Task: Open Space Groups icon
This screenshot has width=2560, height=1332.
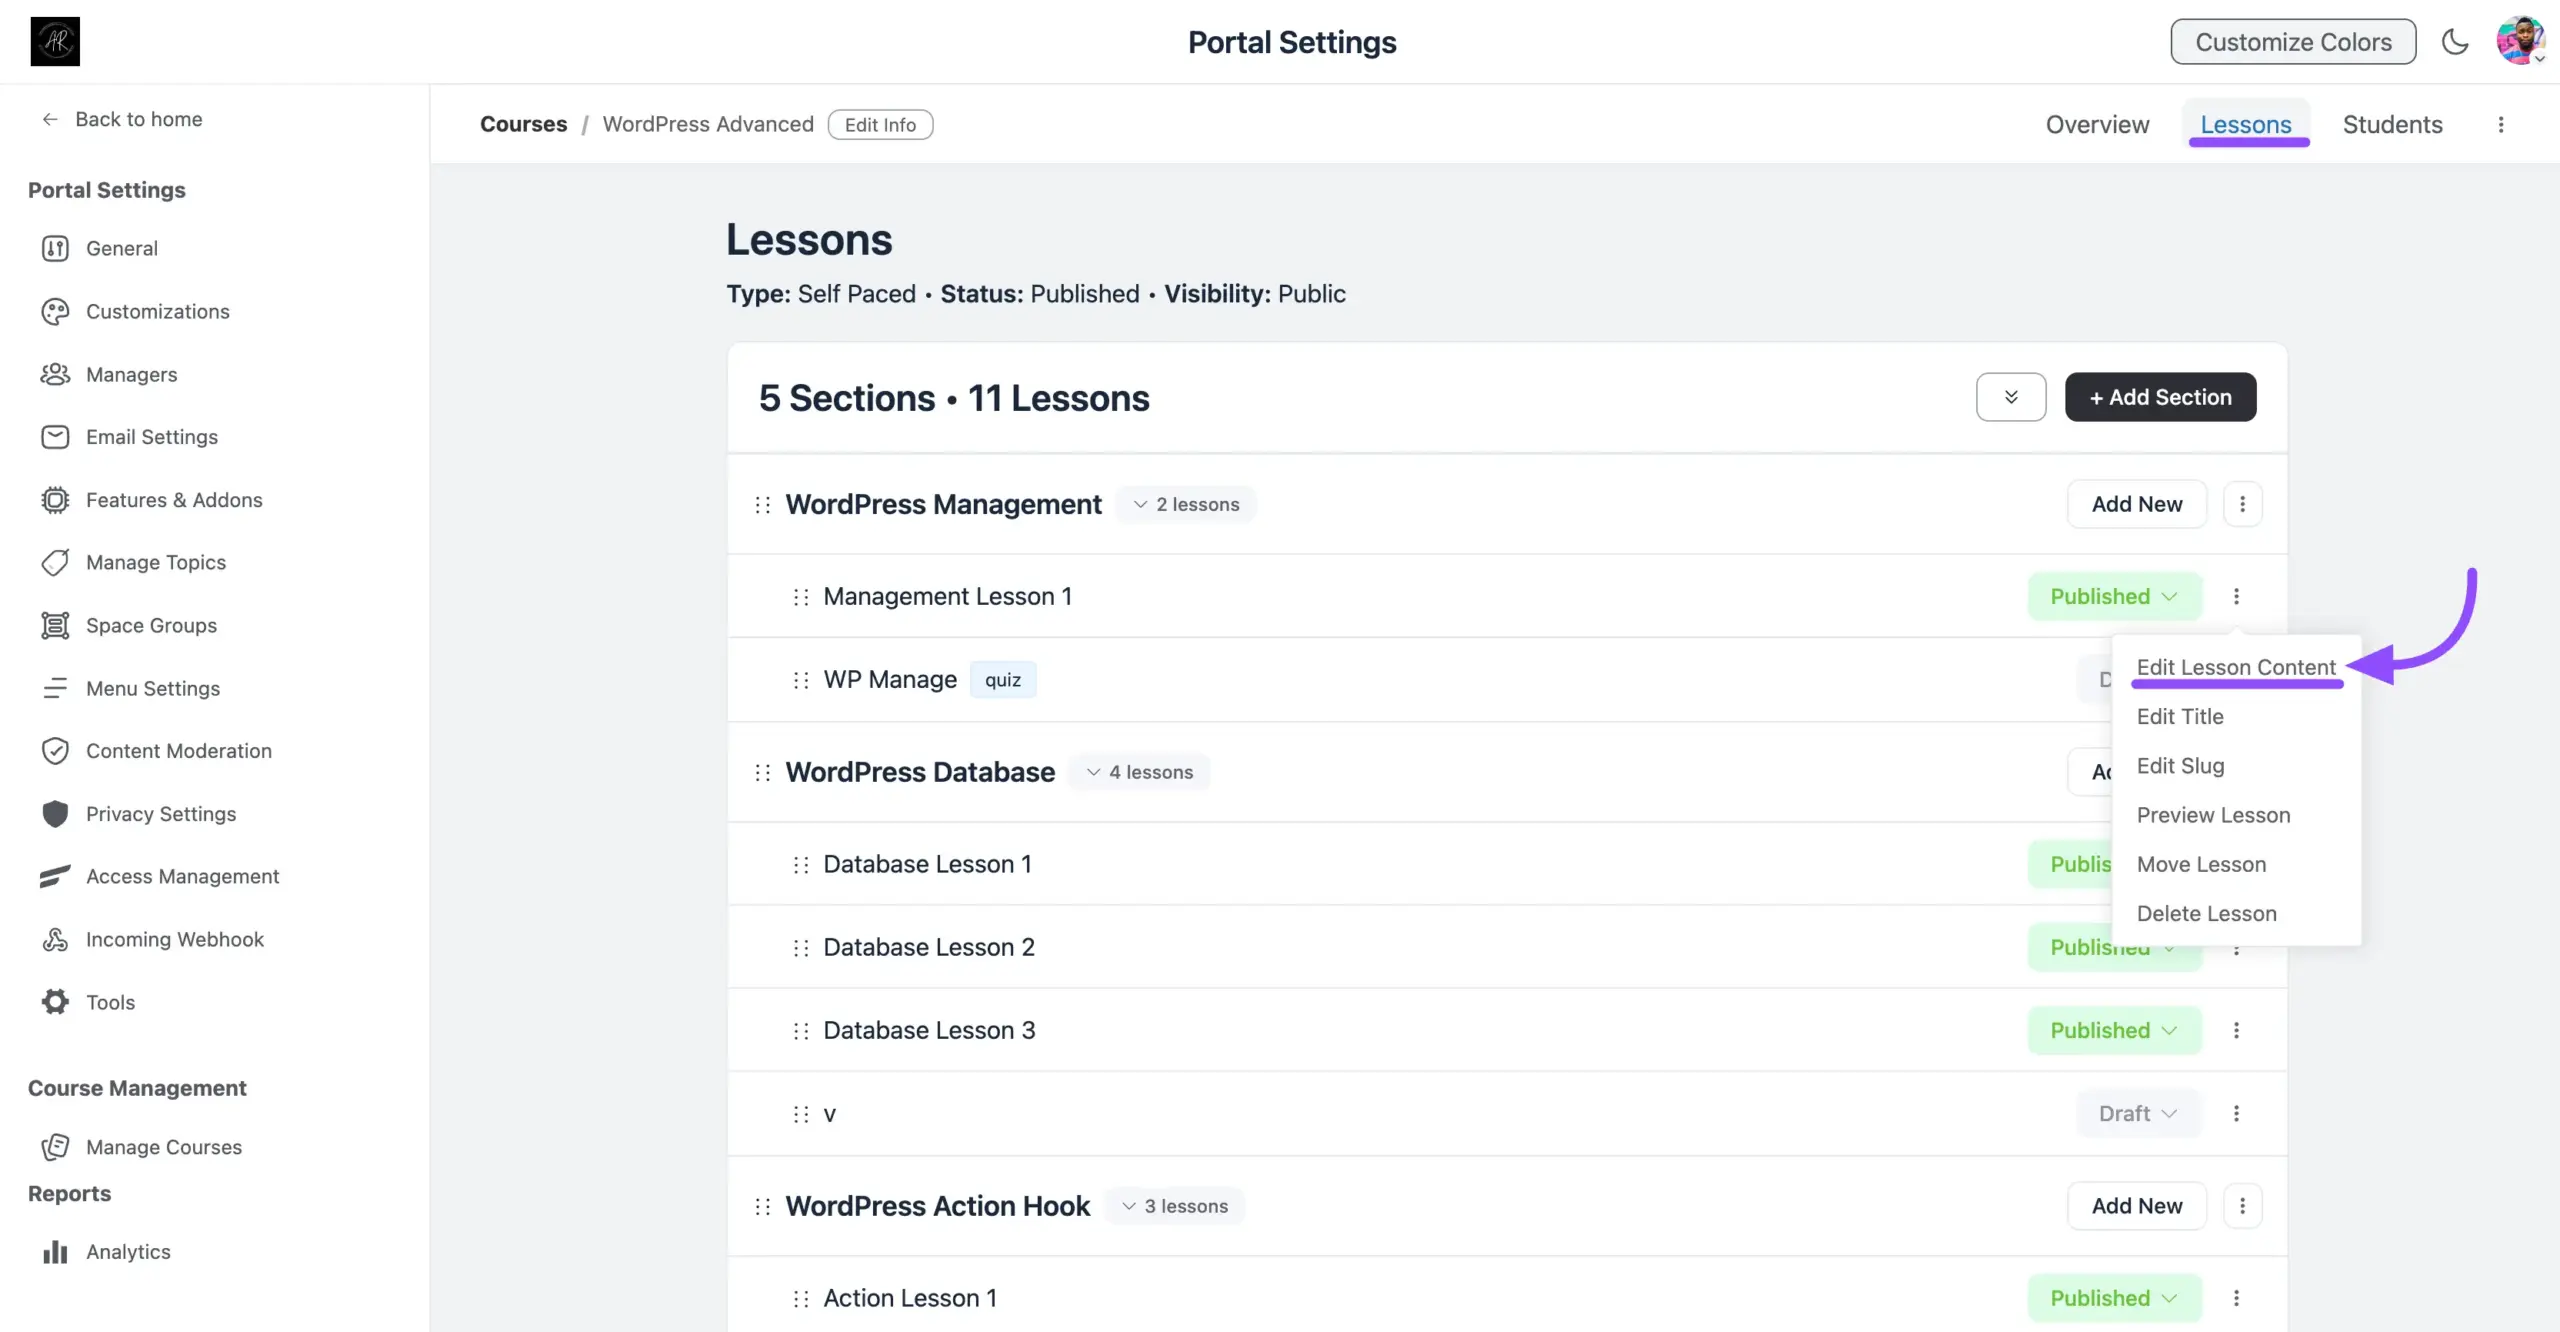Action: [55, 625]
